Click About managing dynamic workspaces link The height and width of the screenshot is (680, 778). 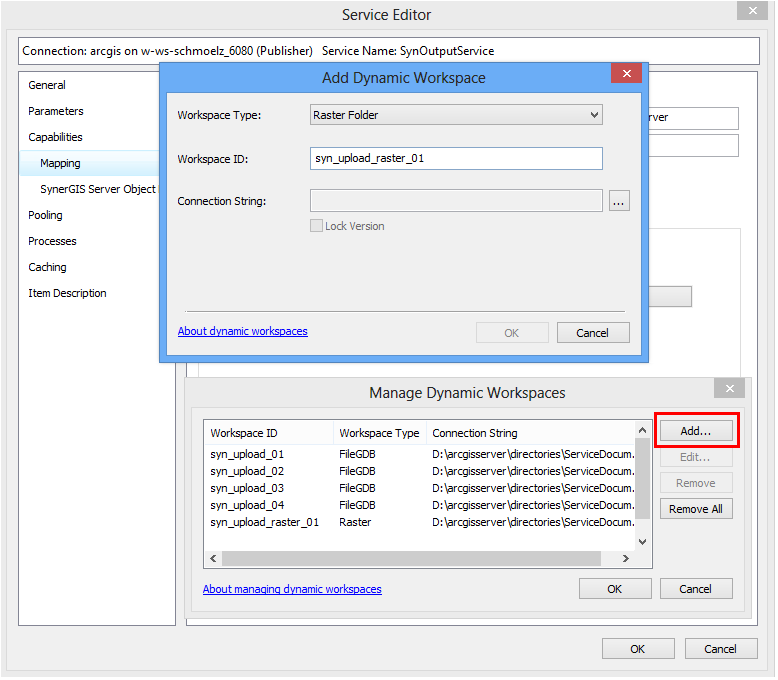(x=292, y=589)
